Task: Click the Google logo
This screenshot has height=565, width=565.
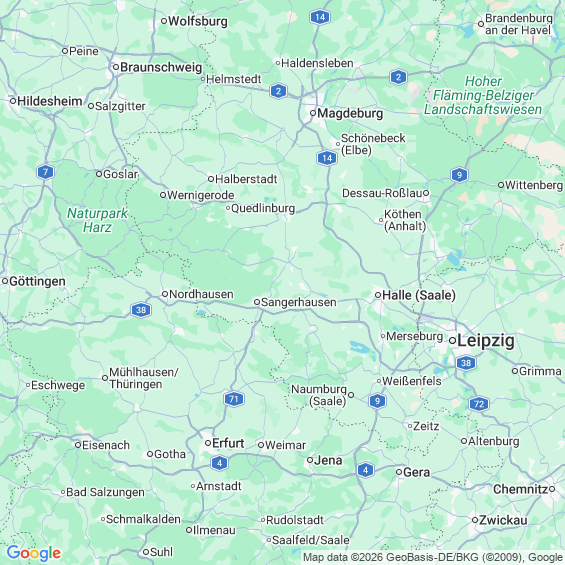Action: (x=34, y=553)
